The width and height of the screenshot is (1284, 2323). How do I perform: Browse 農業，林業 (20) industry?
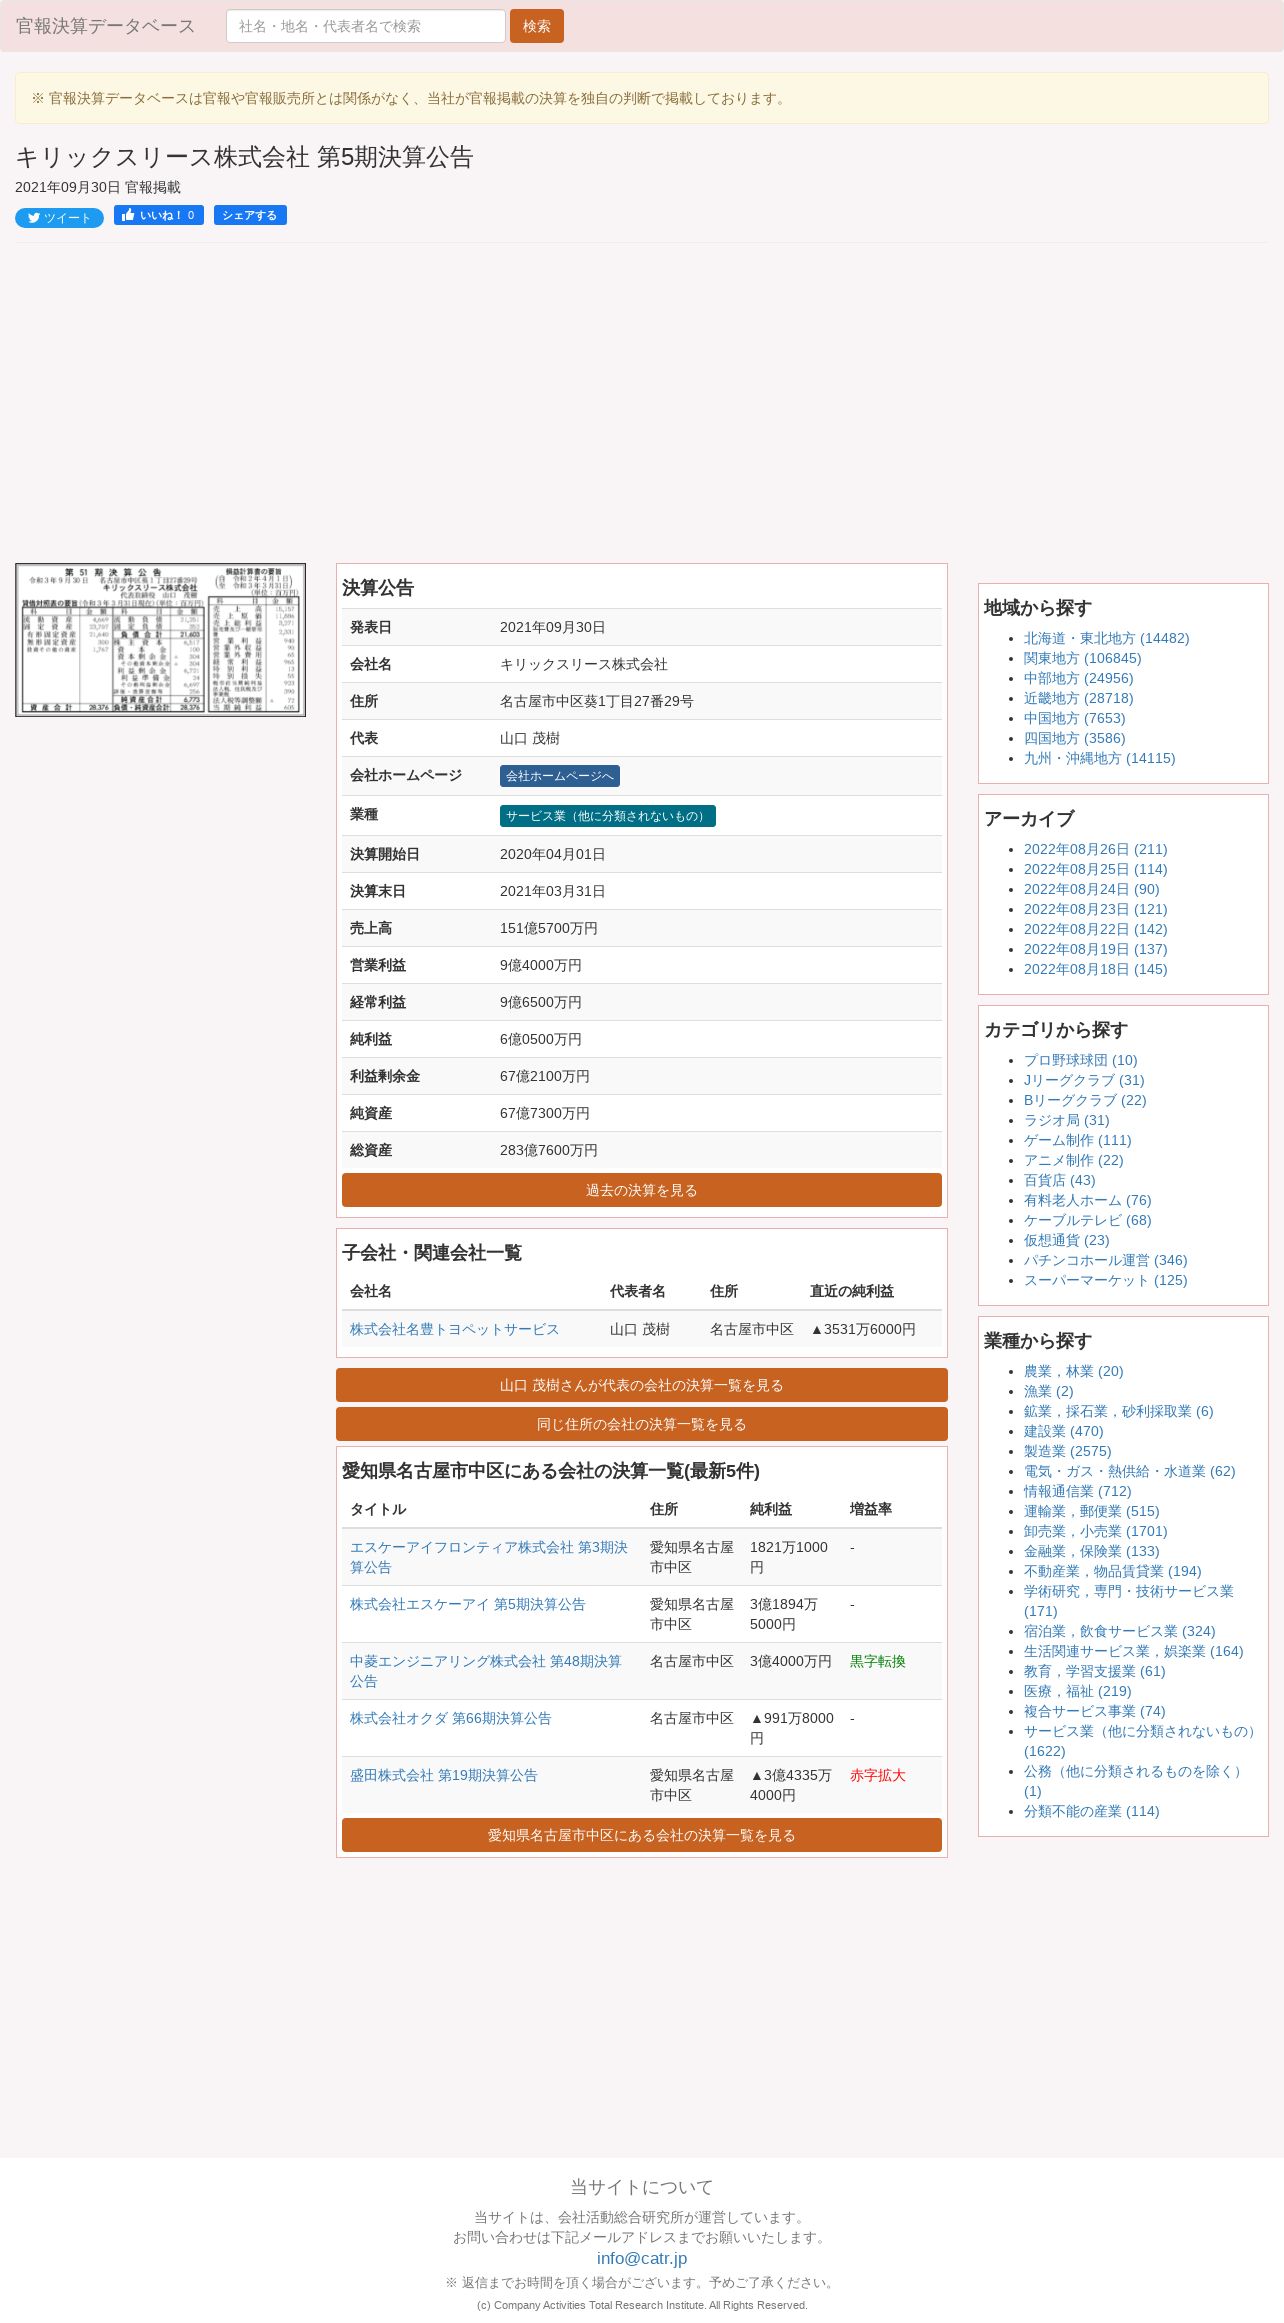coord(1074,1371)
